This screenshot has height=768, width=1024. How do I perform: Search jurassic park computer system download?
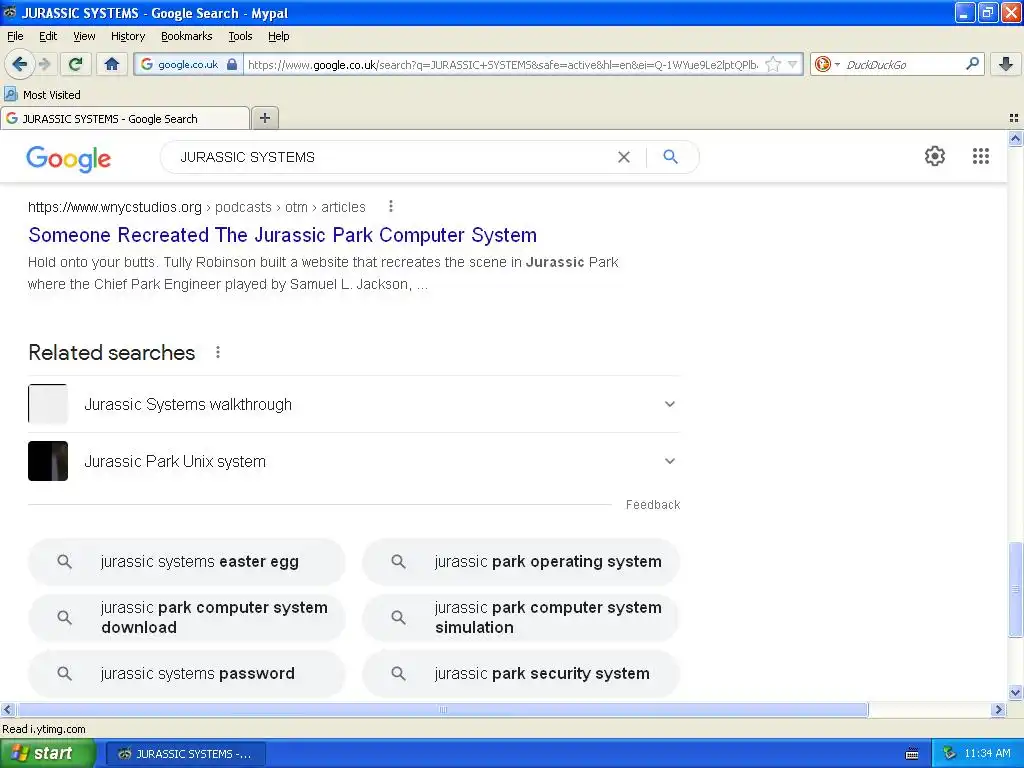point(186,617)
